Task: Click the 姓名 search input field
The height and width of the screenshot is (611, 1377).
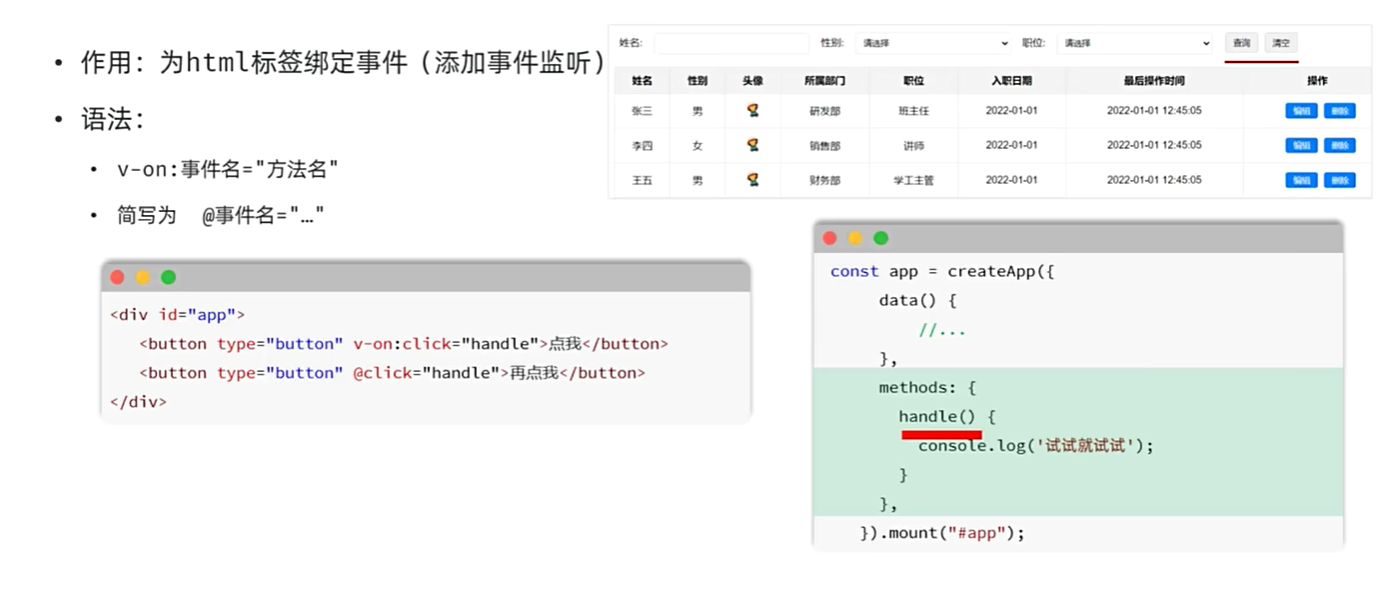Action: (731, 43)
